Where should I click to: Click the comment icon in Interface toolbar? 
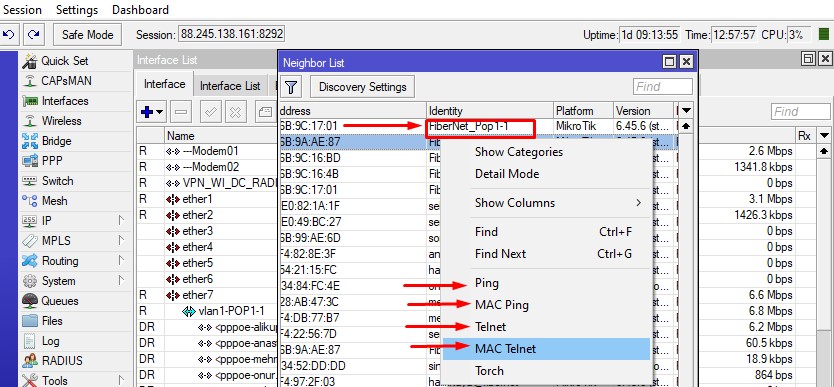click(265, 112)
